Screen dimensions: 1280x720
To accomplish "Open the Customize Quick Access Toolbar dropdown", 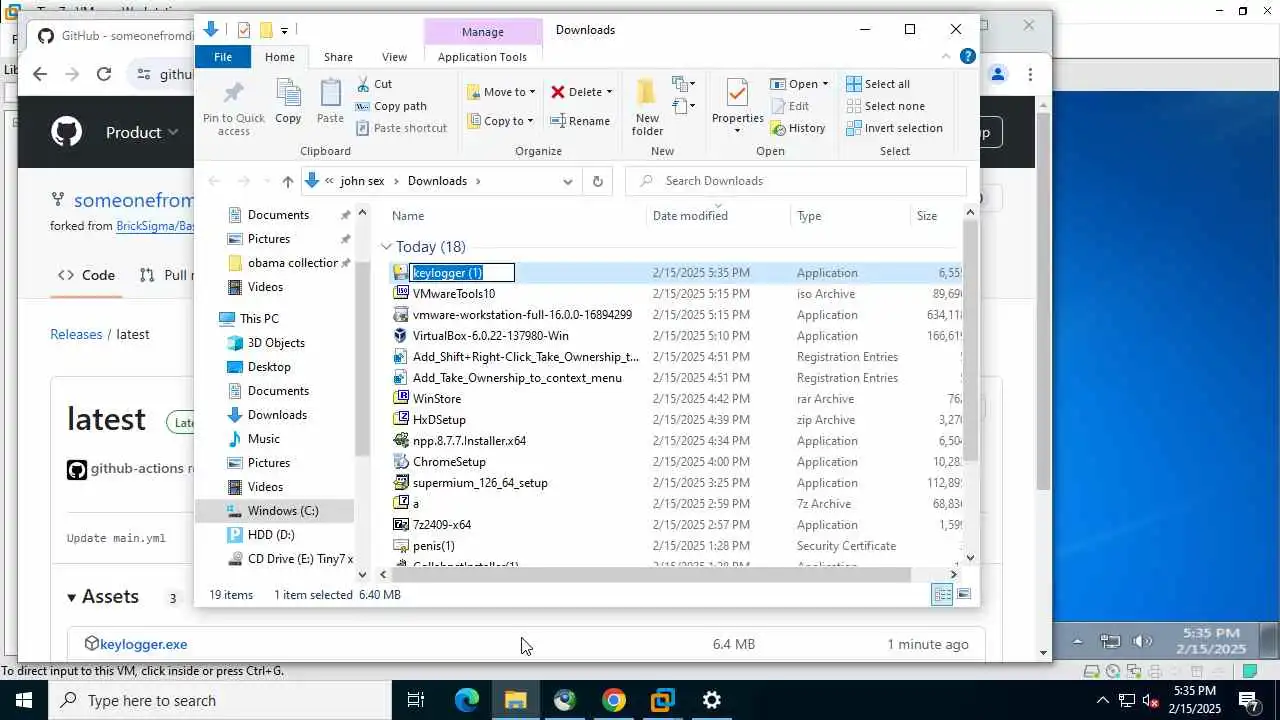I will pos(284,30).
